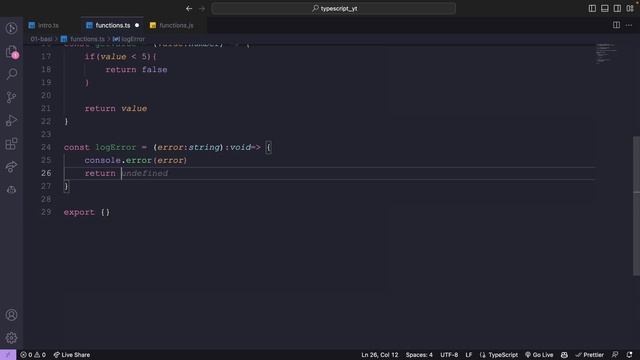
Task: Toggle the bottom panel layout
Action: (x=605, y=8)
